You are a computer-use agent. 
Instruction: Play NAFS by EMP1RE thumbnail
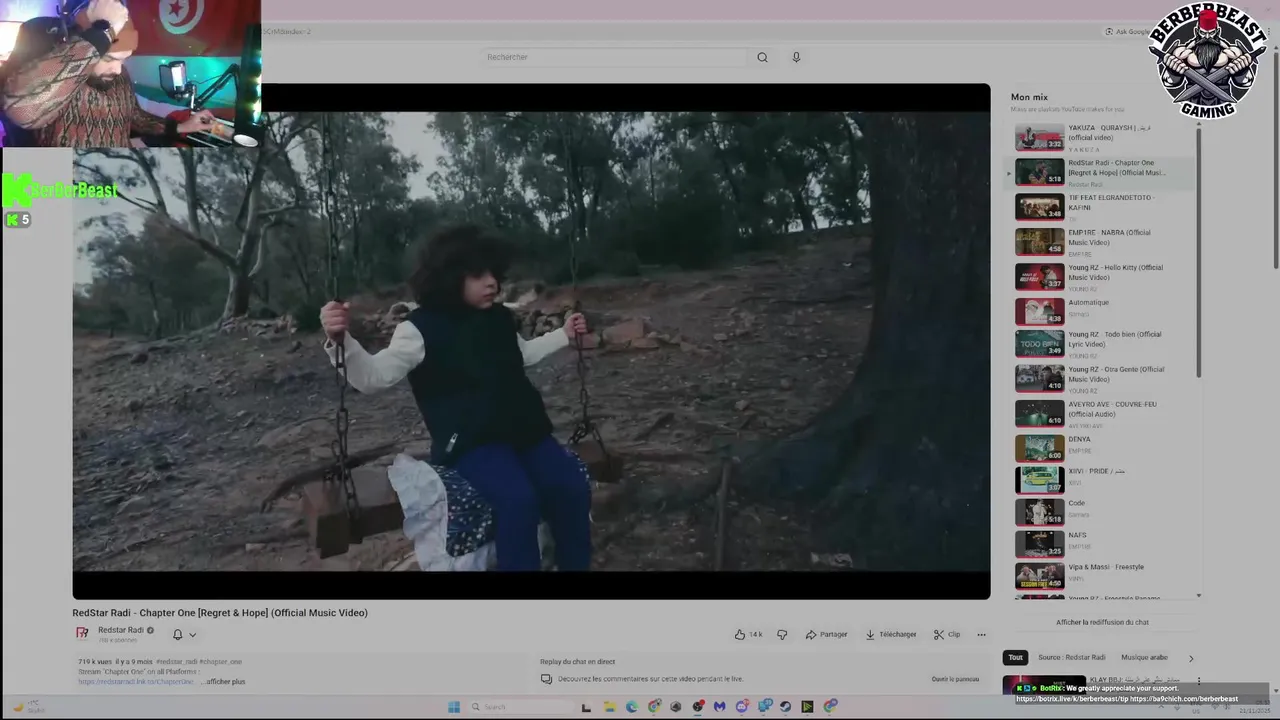point(1039,544)
